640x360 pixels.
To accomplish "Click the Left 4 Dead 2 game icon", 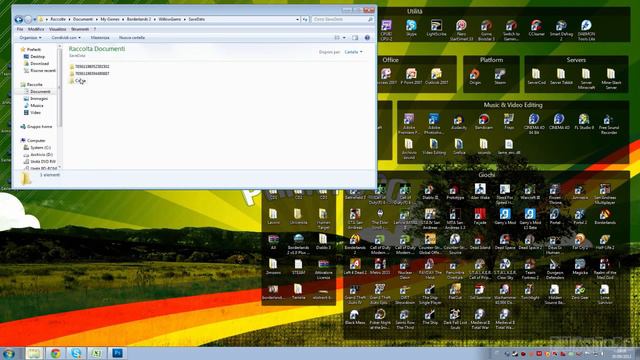I will (x=355, y=267).
